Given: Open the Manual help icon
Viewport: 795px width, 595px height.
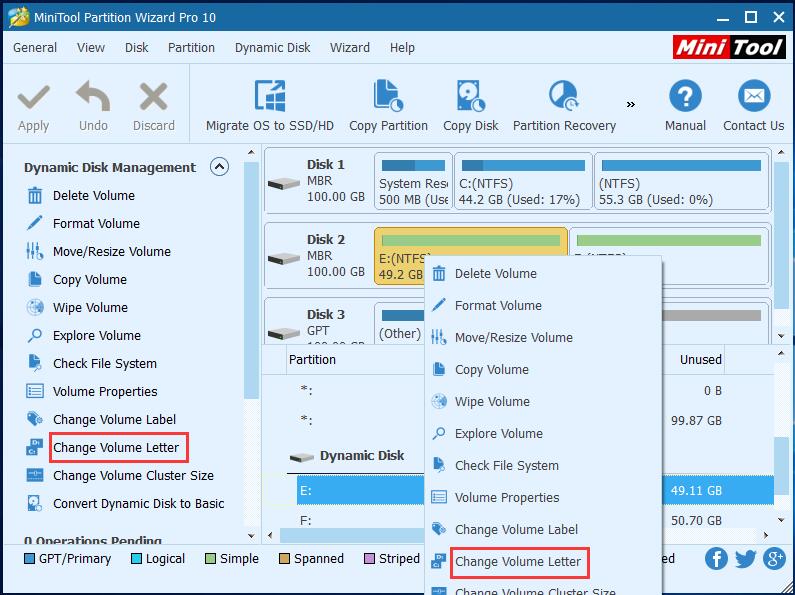Looking at the screenshot, I should pyautogui.click(x=685, y=96).
